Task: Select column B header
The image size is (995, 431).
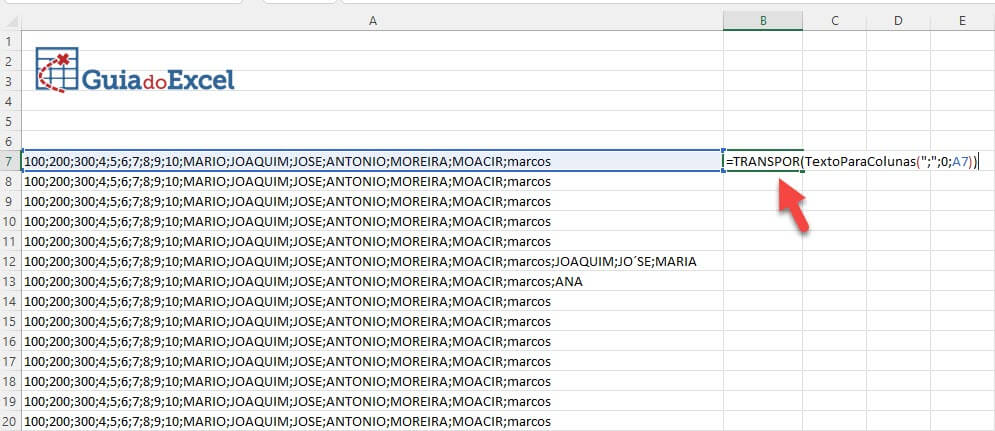Action: [763, 21]
